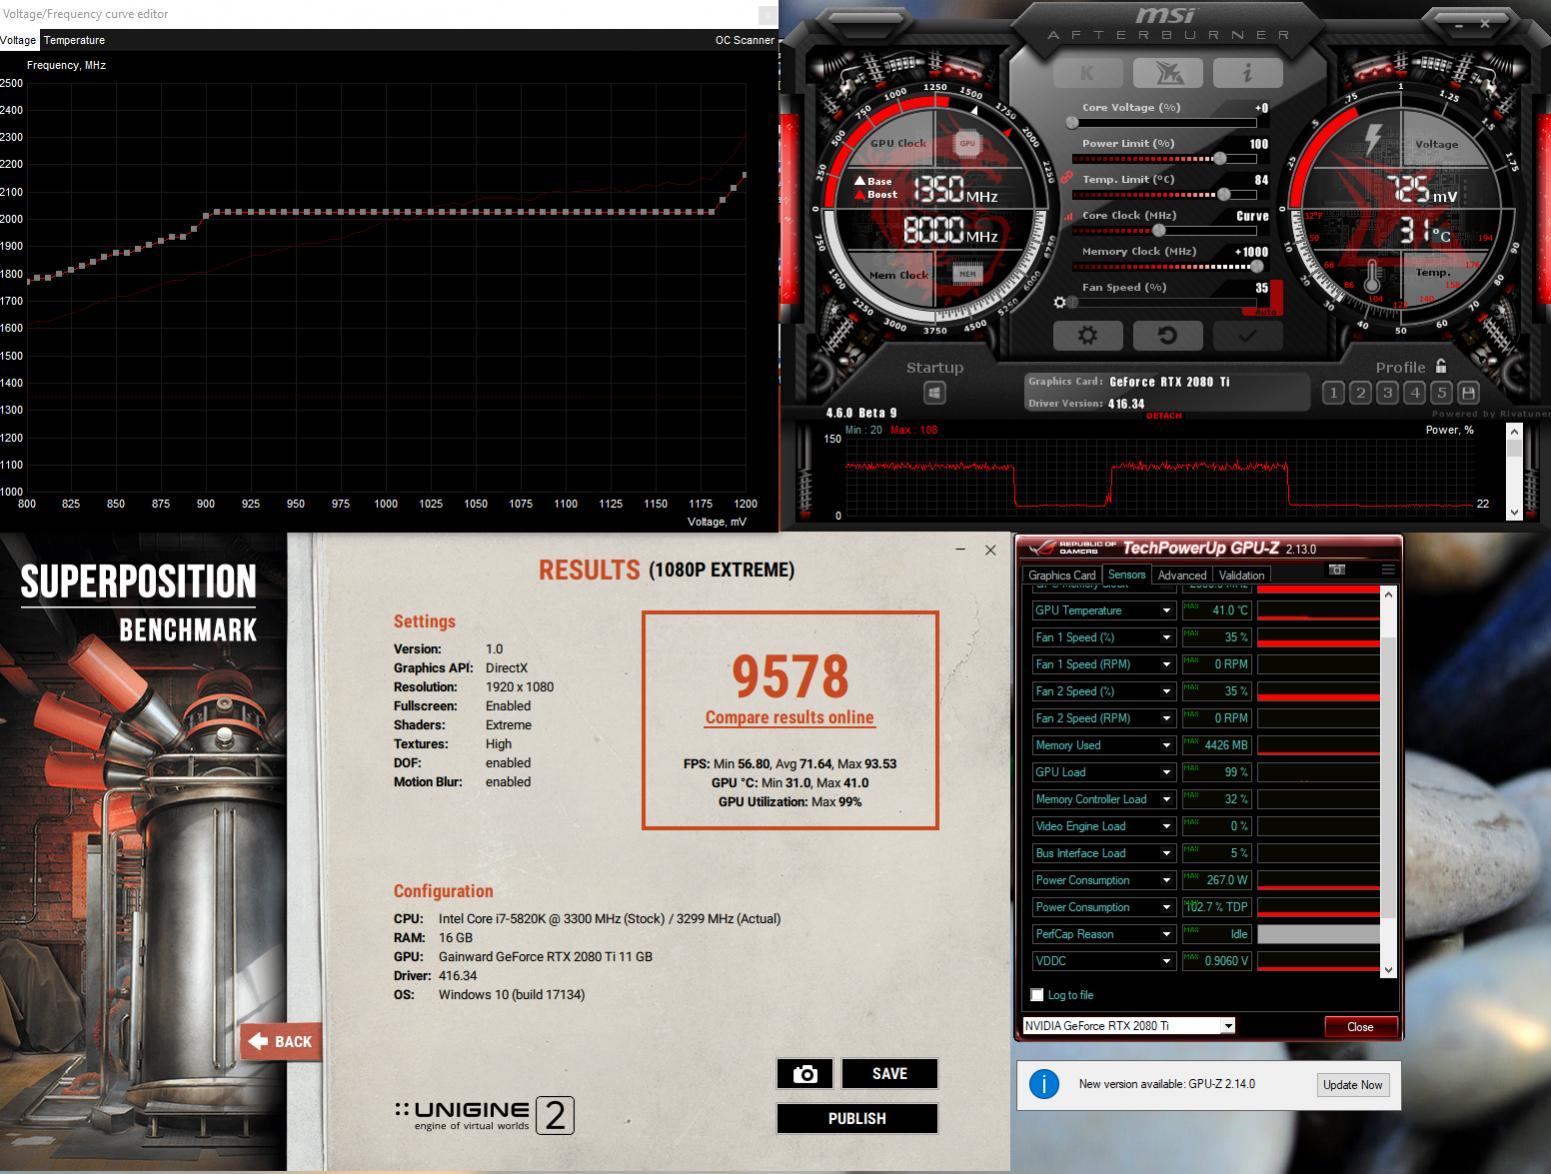Click GPU-Z sensors scrollbar up arrow
1551x1174 pixels.
point(1387,595)
